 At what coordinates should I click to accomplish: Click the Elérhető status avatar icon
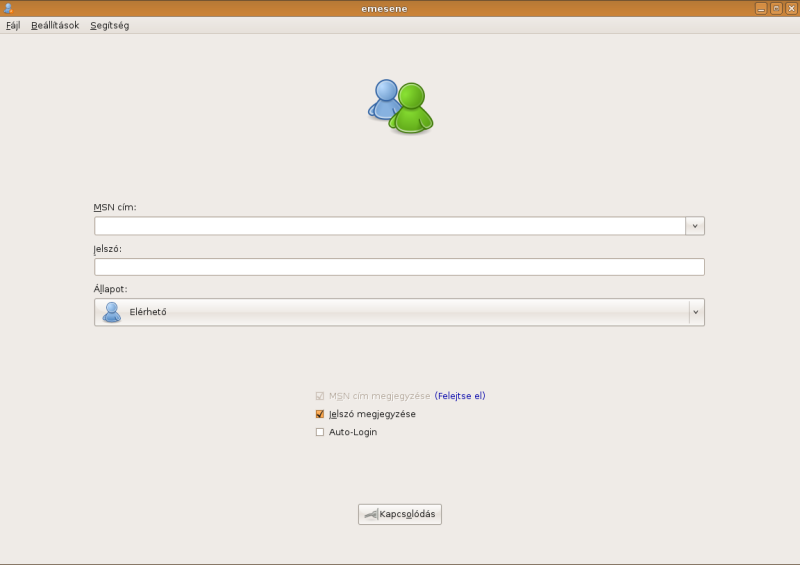[x=112, y=312]
